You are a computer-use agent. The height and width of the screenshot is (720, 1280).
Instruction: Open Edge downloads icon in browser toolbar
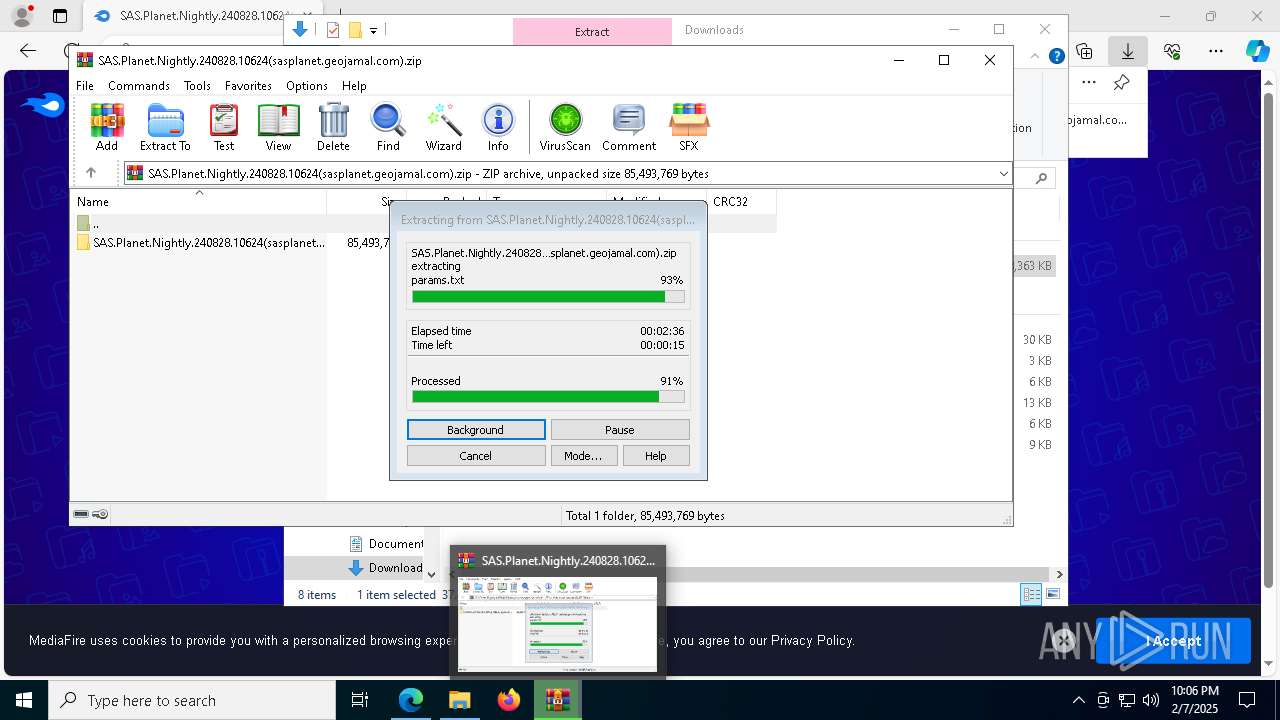(x=1127, y=51)
